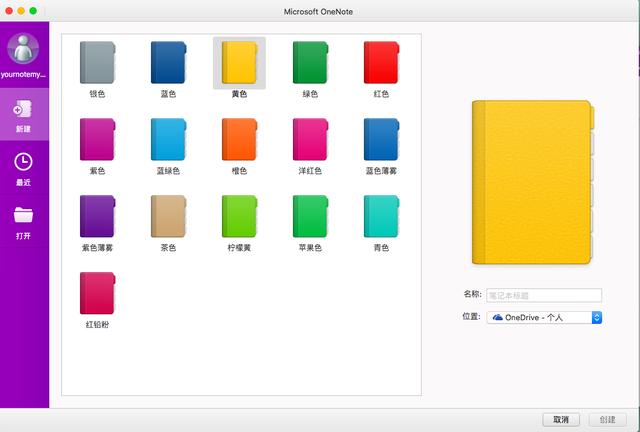Switch to the New (新建) sidebar tab
Viewport: 640px width, 432px height.
pyautogui.click(x=24, y=115)
